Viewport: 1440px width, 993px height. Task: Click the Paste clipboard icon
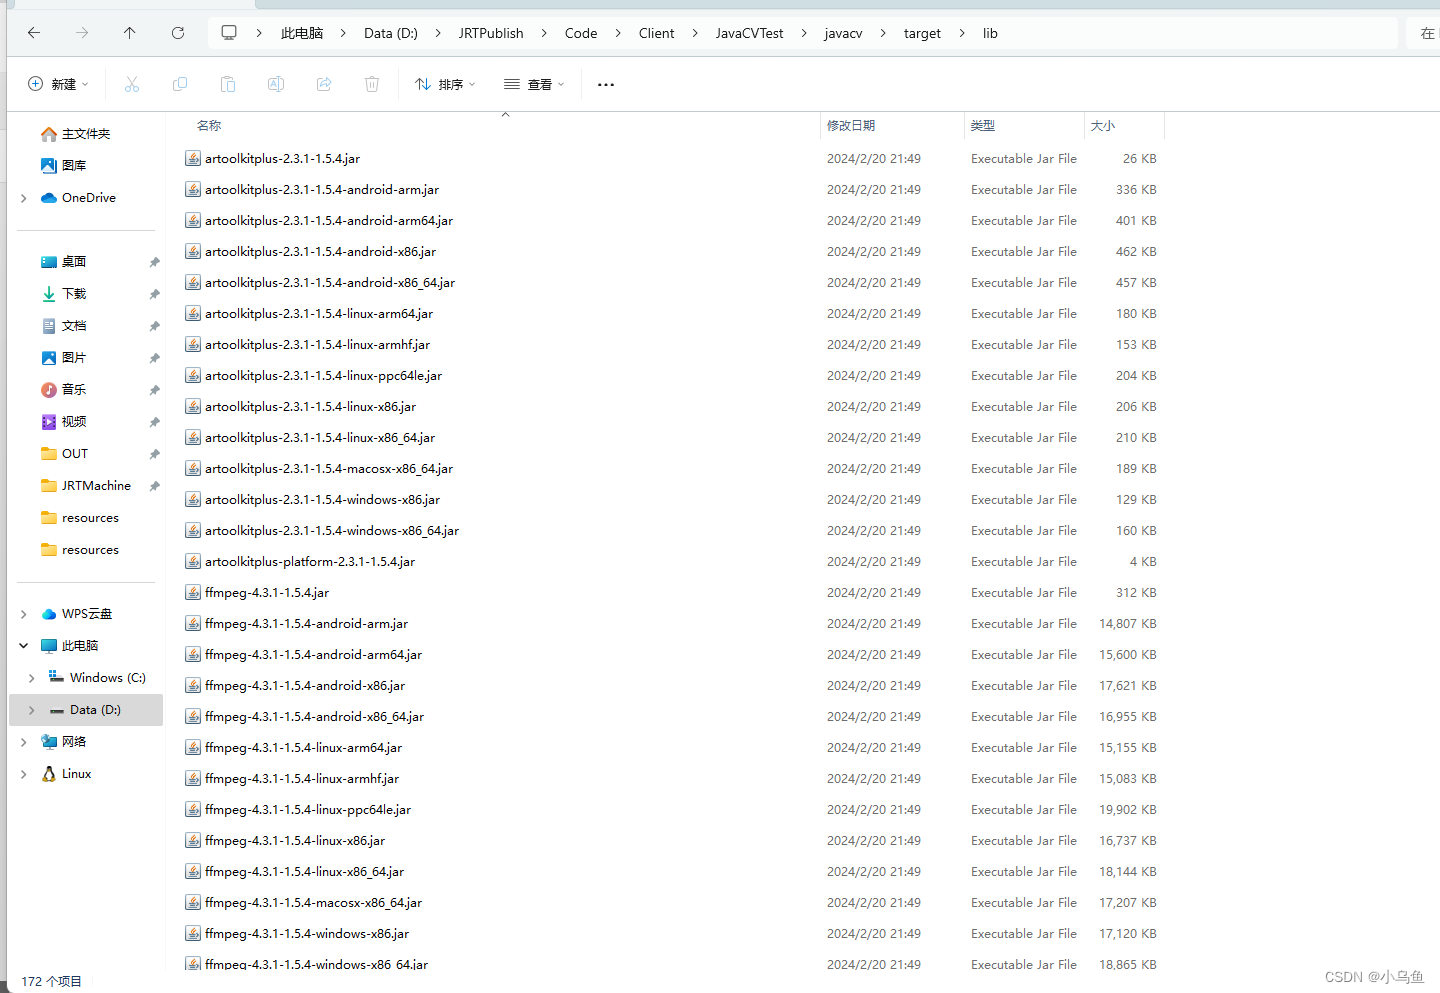pyautogui.click(x=228, y=84)
